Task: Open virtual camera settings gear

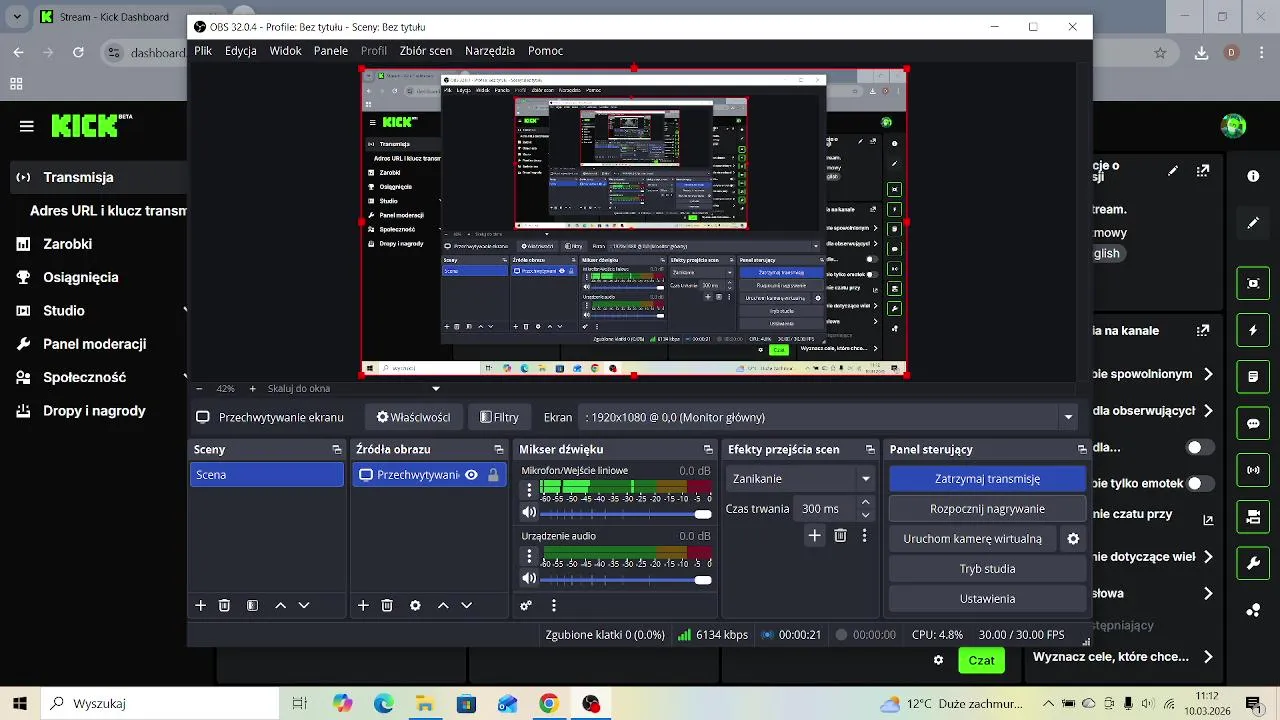Action: (x=1073, y=538)
